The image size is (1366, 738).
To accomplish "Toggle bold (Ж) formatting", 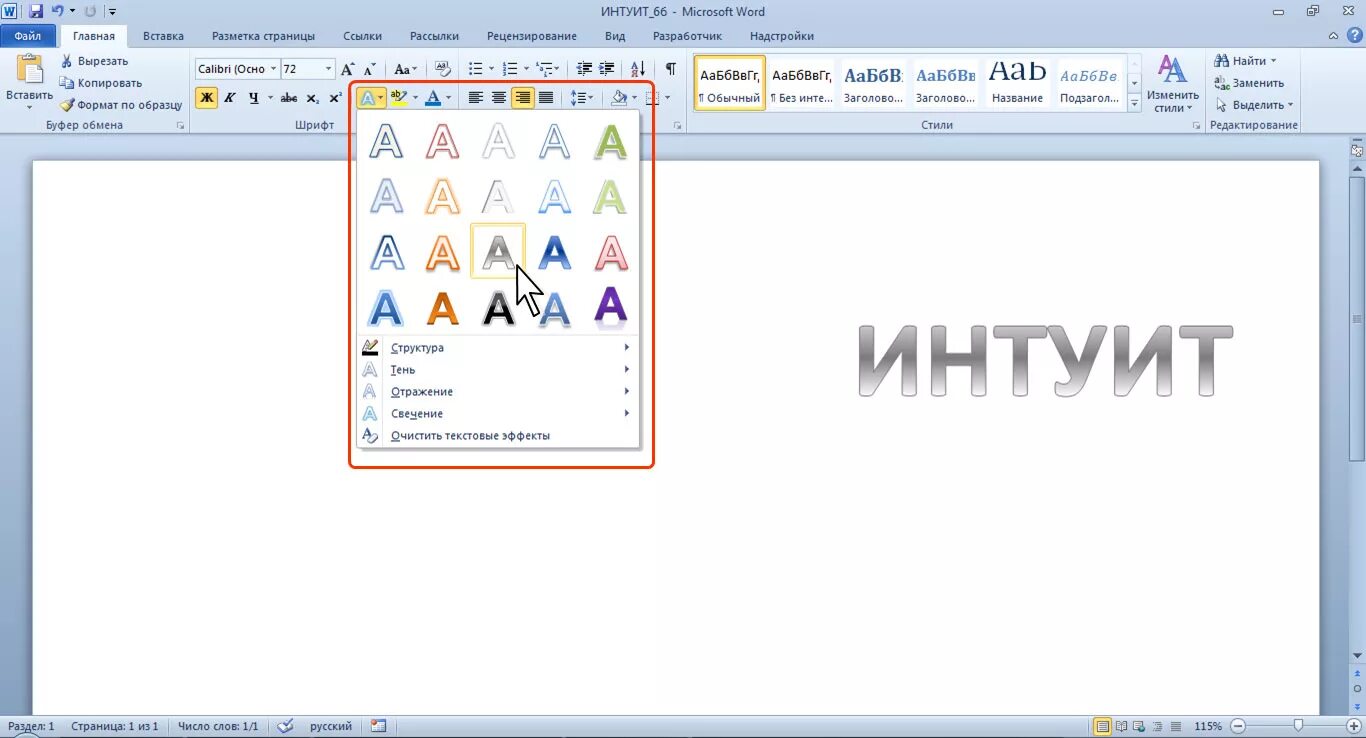I will (206, 98).
